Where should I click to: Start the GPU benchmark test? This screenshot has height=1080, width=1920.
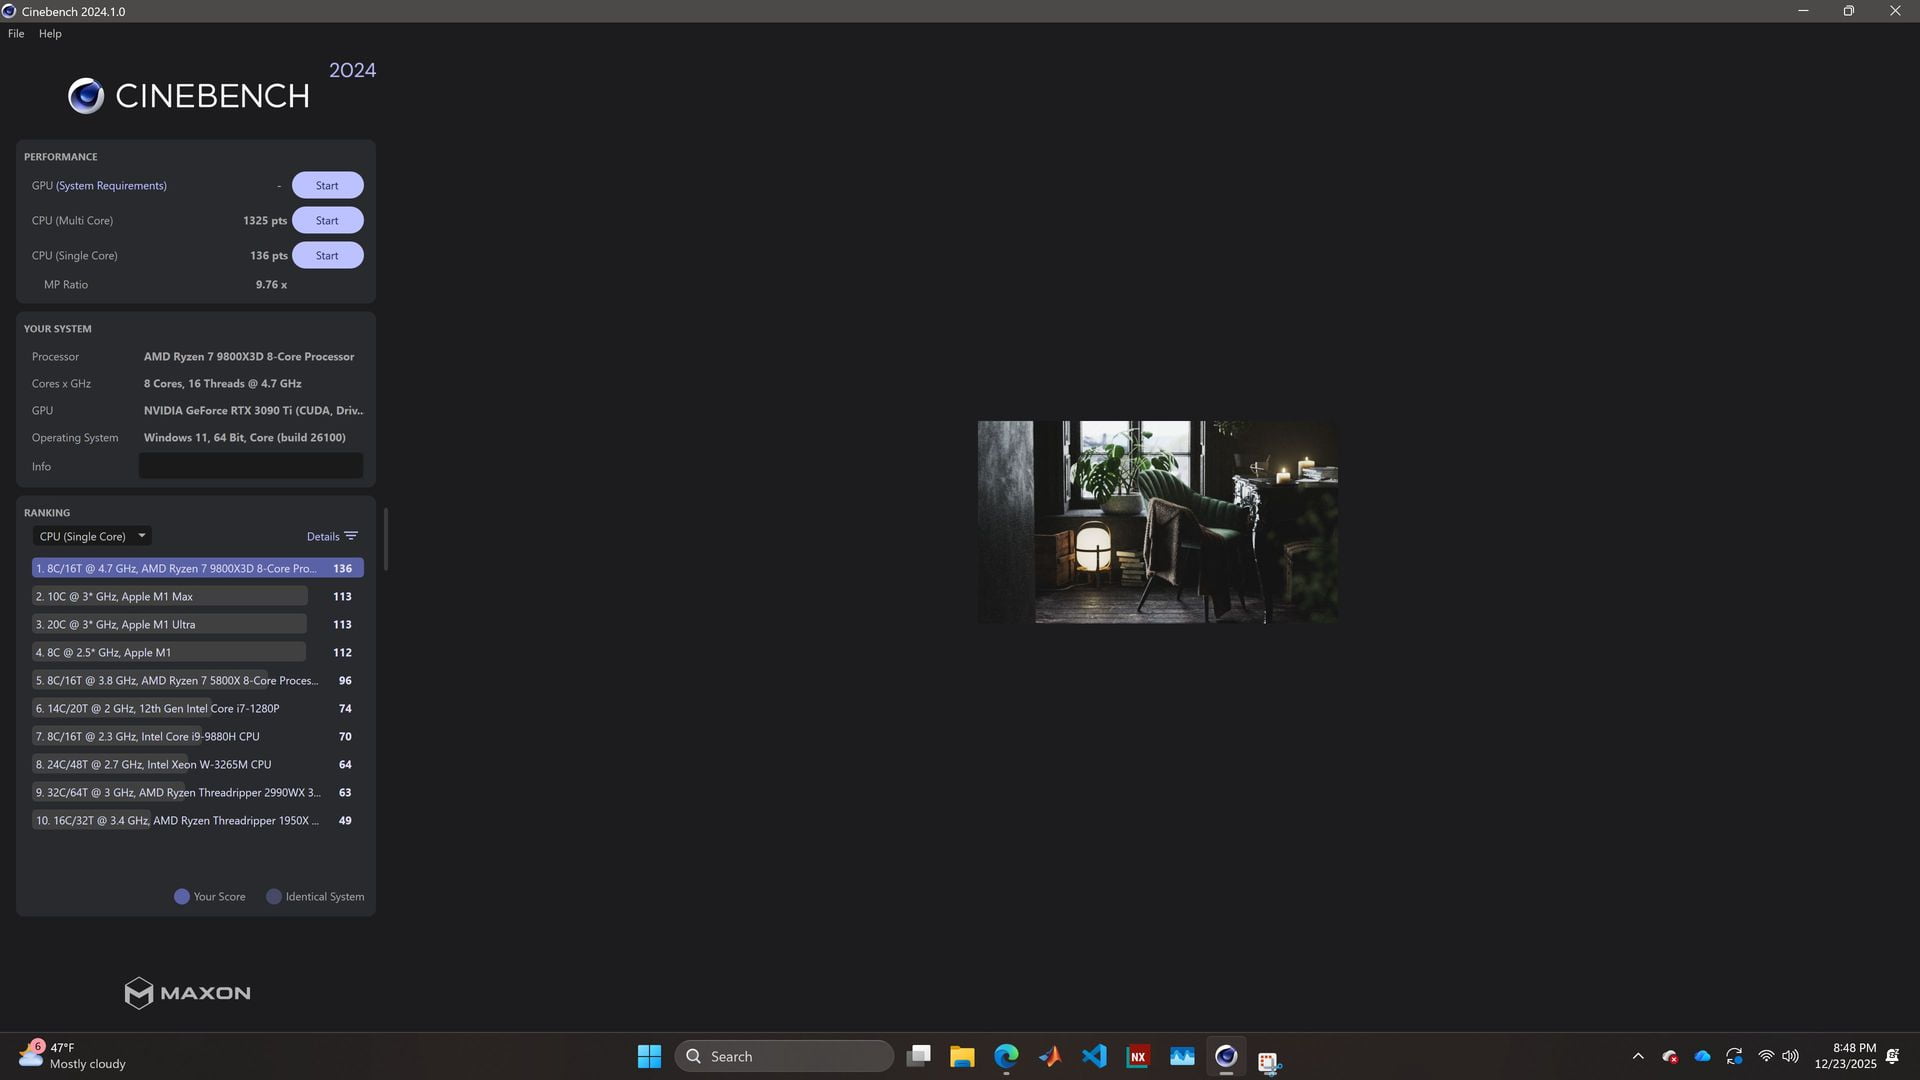tap(327, 185)
